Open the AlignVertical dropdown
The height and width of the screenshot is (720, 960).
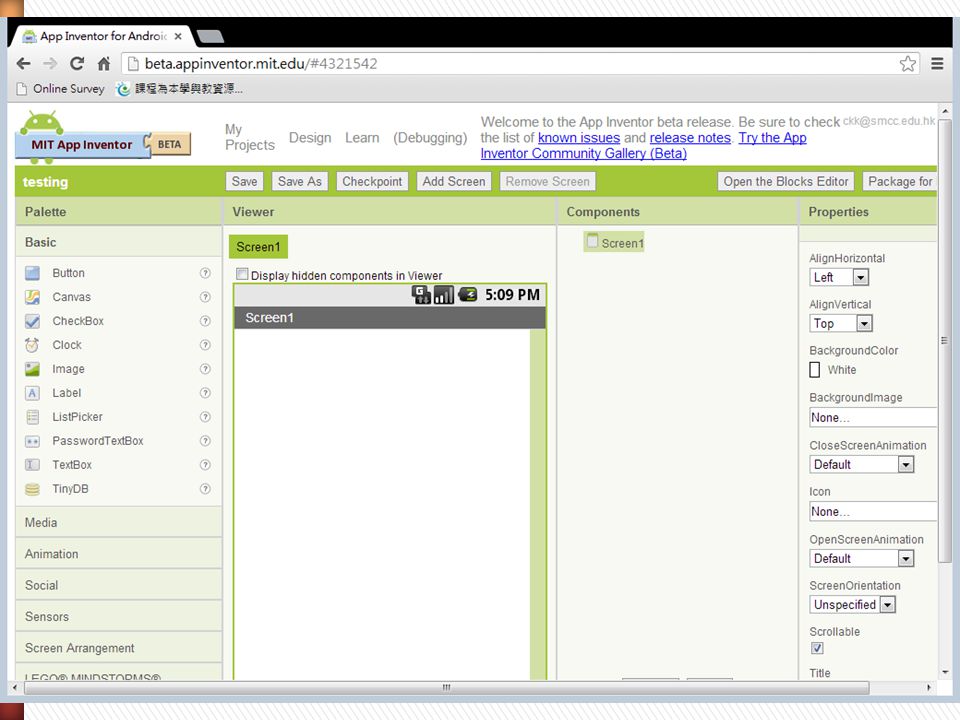click(x=841, y=323)
